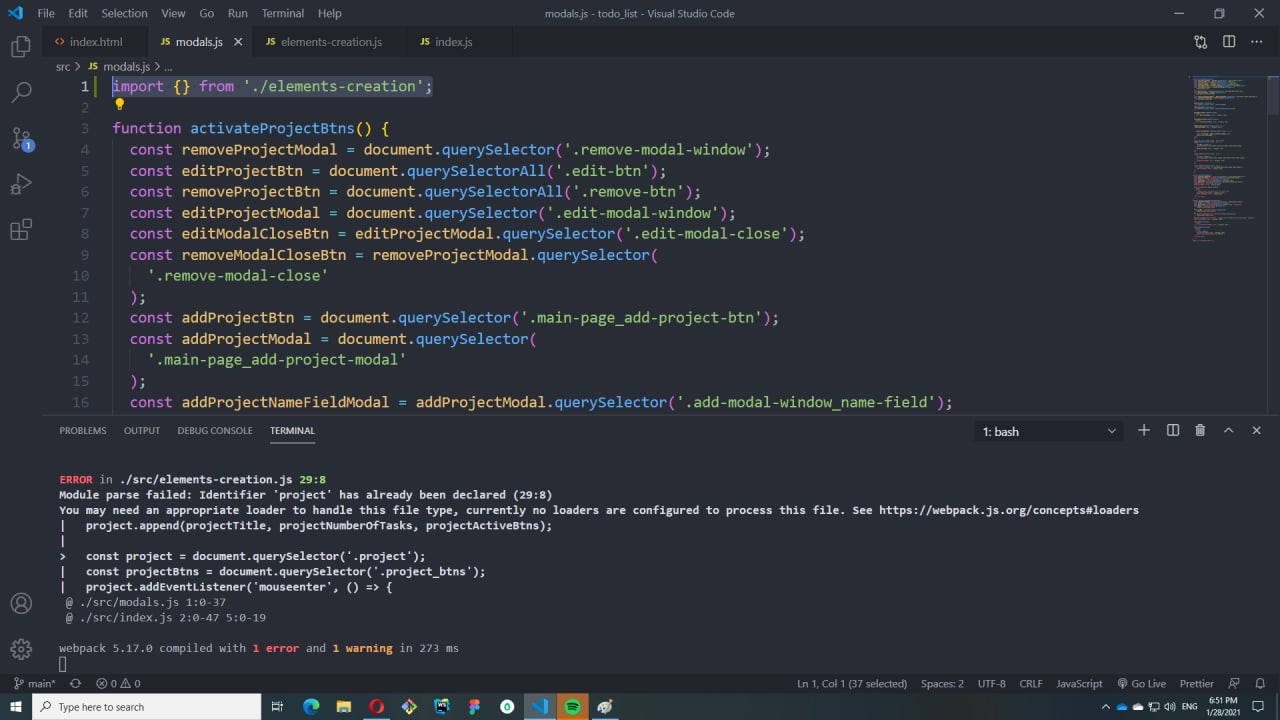This screenshot has height=720, width=1280.
Task: Open the Explorer view in activity bar
Action: click(21, 46)
